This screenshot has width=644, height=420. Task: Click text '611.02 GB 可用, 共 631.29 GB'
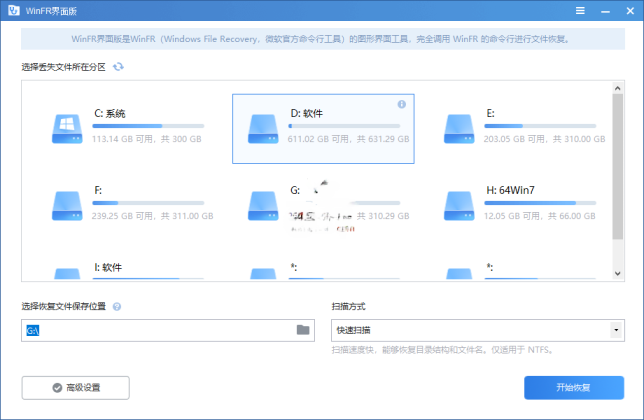click(348, 139)
